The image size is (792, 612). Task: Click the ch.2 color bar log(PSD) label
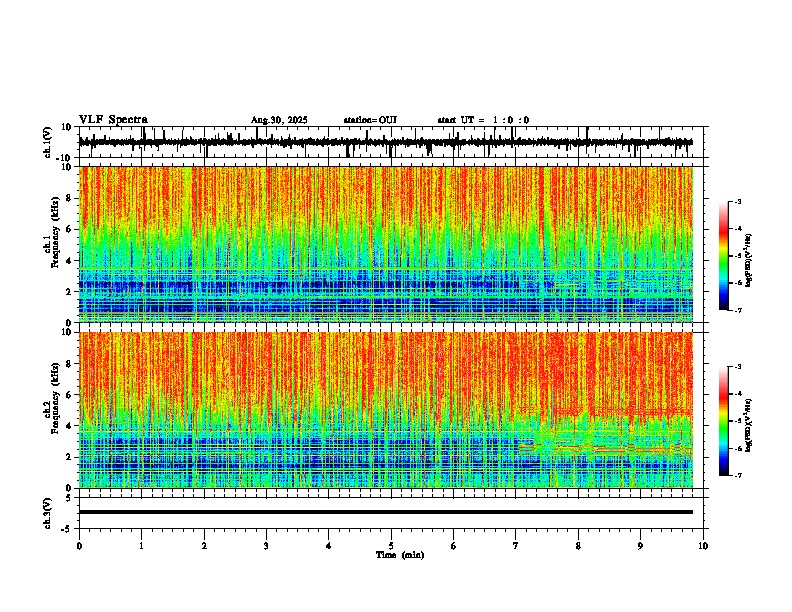point(748,425)
